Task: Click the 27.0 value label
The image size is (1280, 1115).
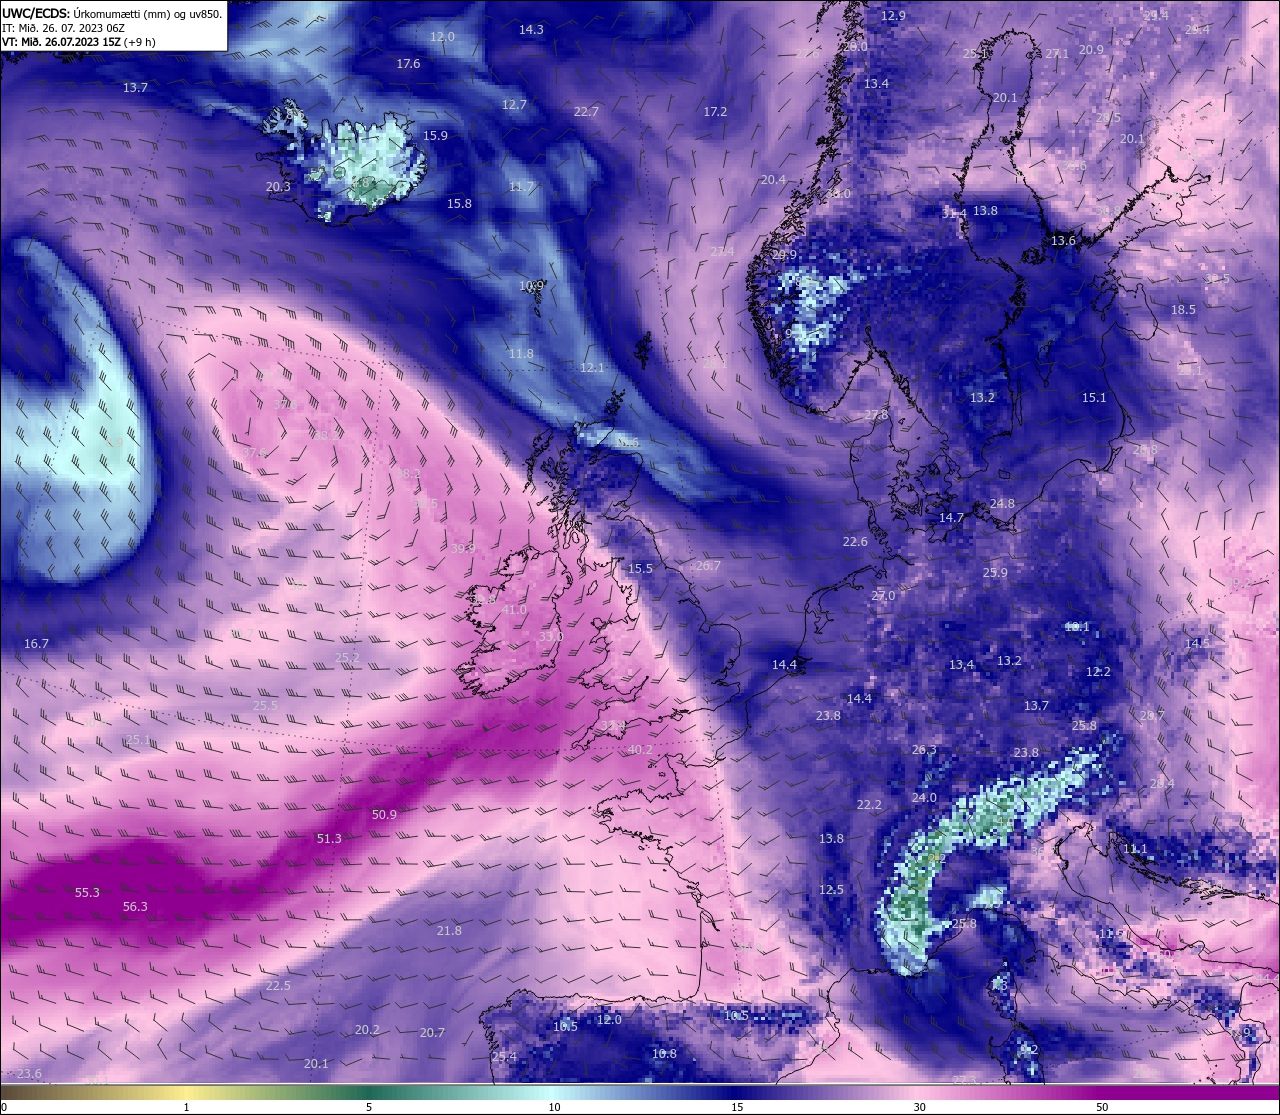Action: [x=883, y=595]
